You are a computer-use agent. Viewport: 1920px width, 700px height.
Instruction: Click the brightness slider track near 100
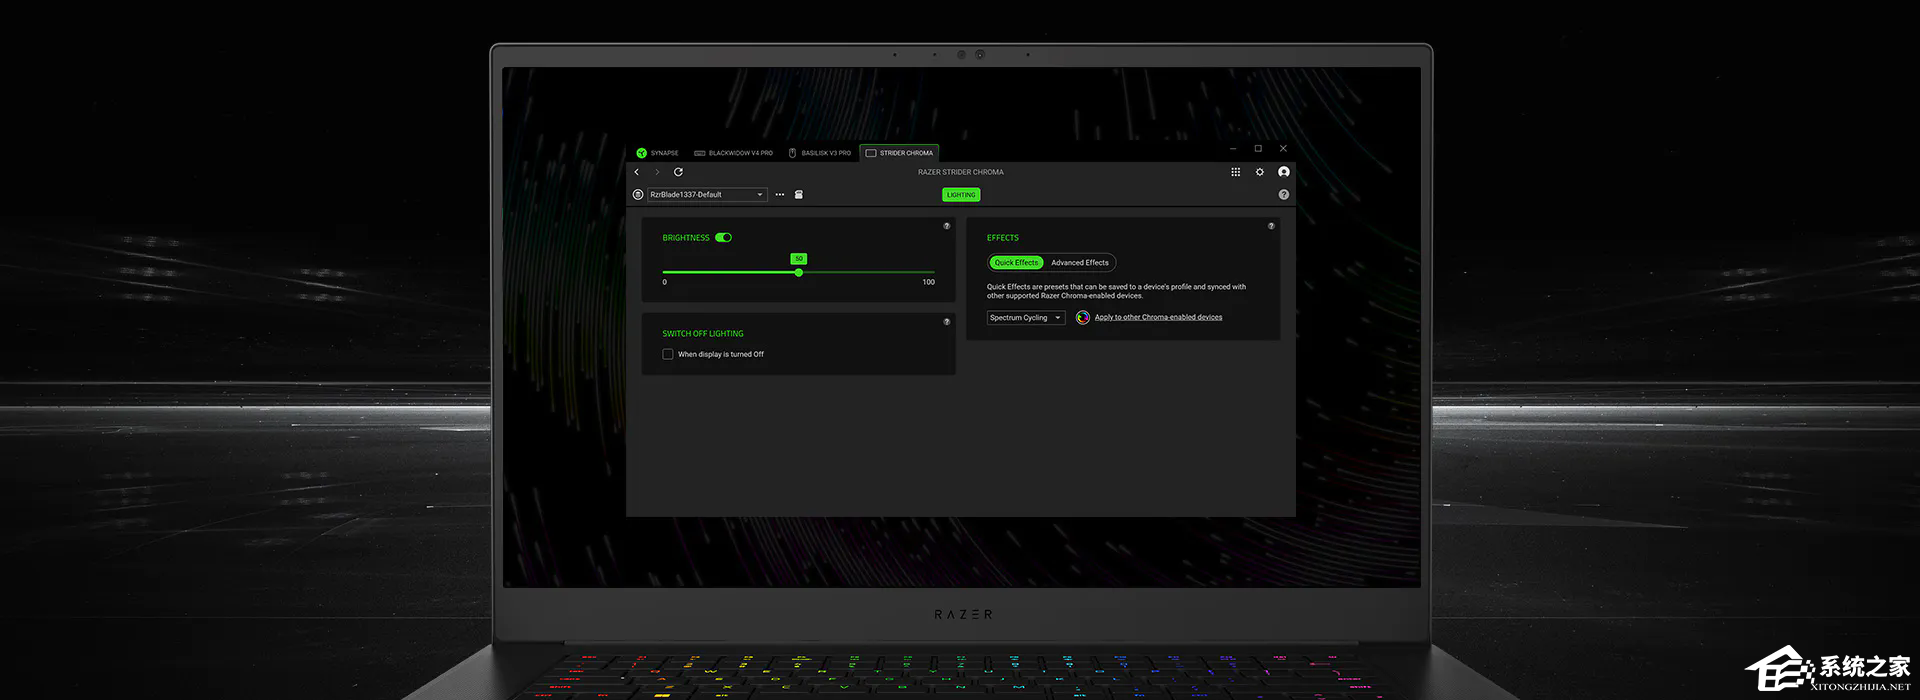[x=930, y=272]
